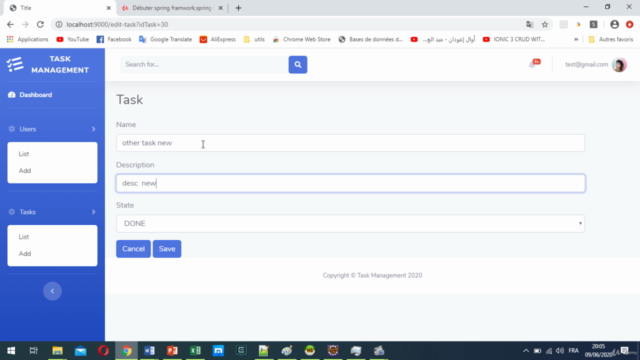
Task: Bookmark page with the star icon
Action: pos(544,24)
